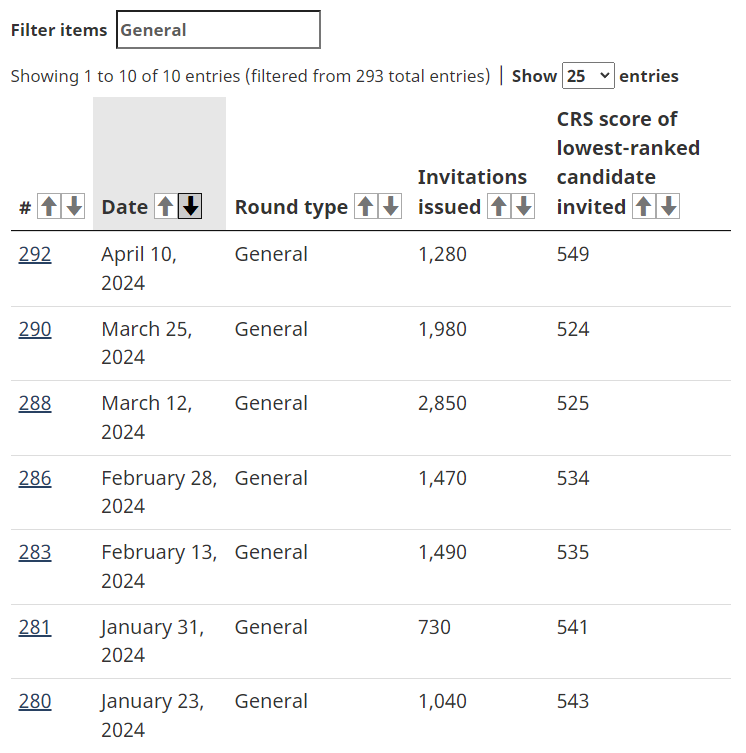
Task: Open round 283 link
Action: [x=35, y=553]
